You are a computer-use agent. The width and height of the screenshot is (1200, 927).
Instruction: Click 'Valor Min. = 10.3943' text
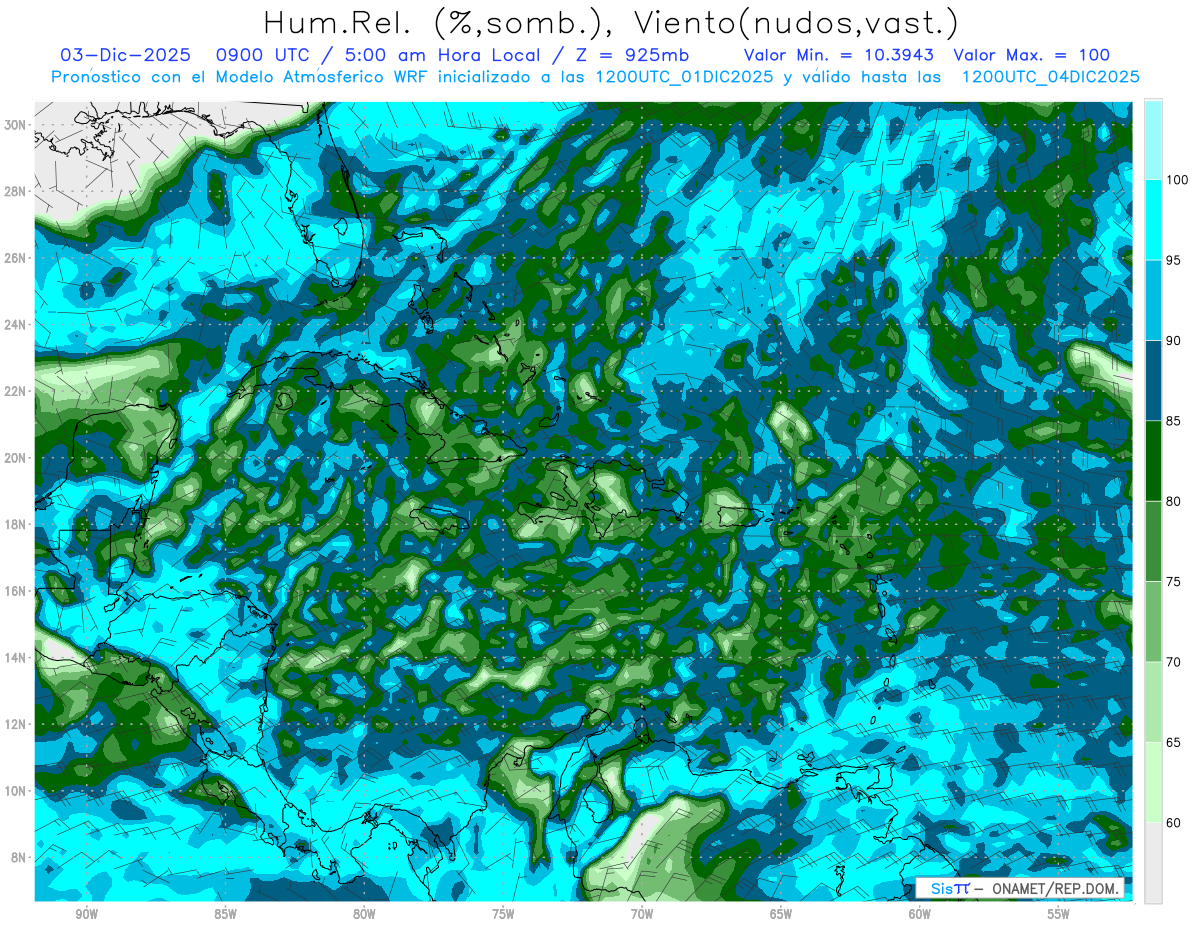coord(840,55)
